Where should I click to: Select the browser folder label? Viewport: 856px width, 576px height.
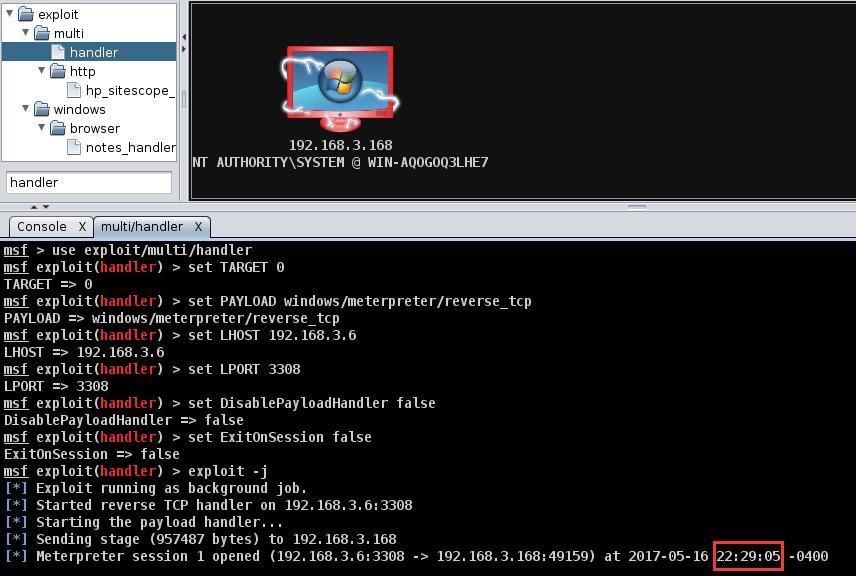[95, 128]
